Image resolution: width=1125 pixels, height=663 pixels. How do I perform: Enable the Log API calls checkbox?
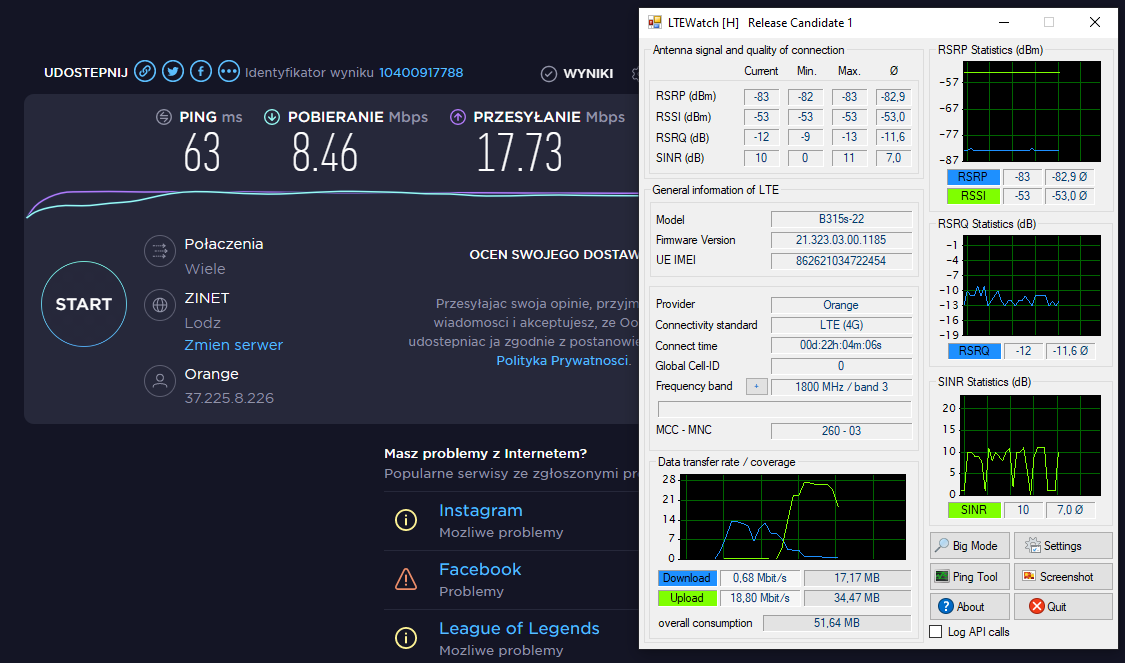click(936, 632)
